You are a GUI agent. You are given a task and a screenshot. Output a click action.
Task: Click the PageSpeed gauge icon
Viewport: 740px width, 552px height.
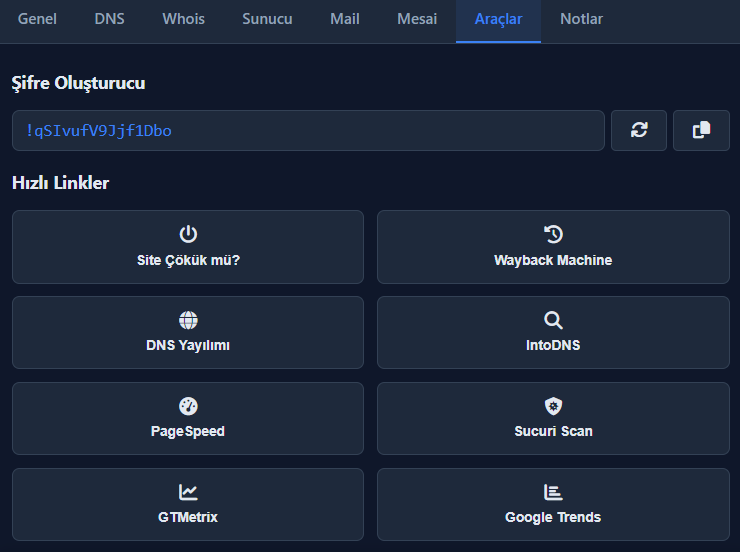click(188, 406)
